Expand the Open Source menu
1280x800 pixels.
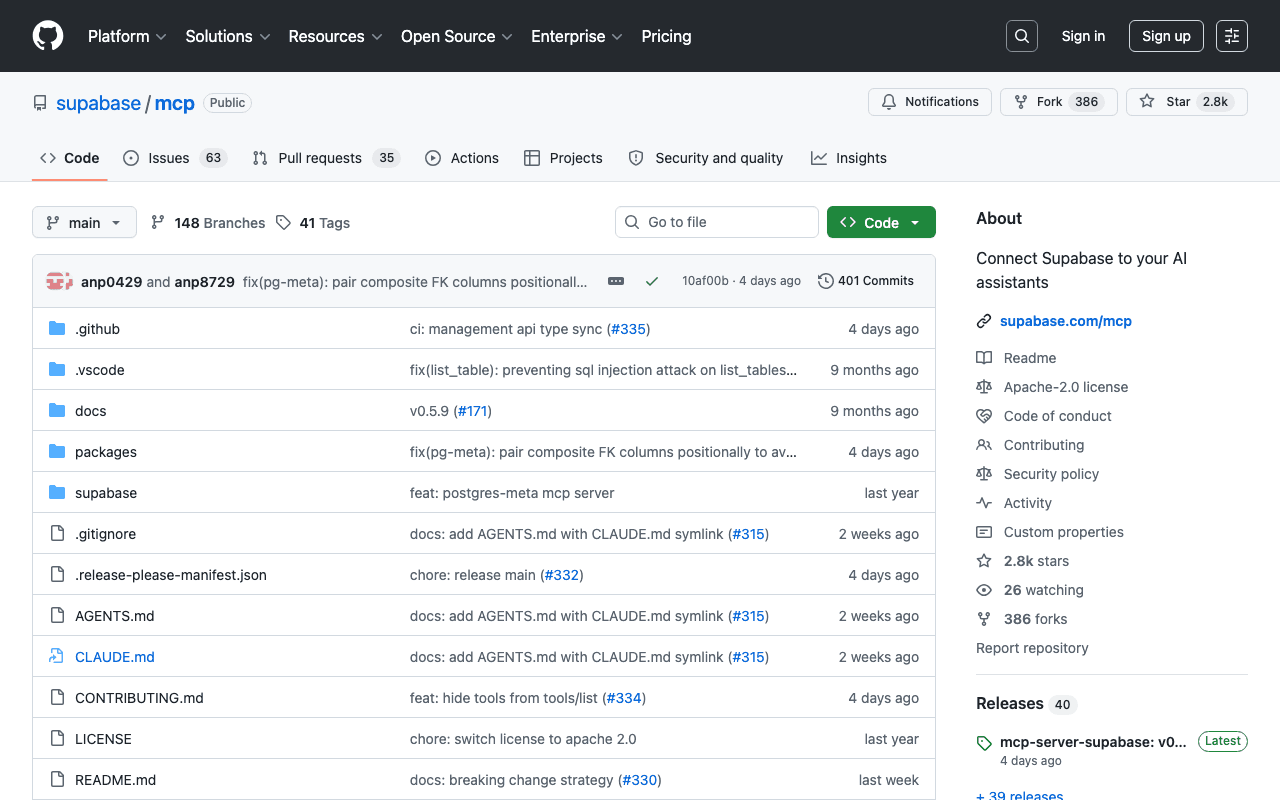(x=456, y=36)
